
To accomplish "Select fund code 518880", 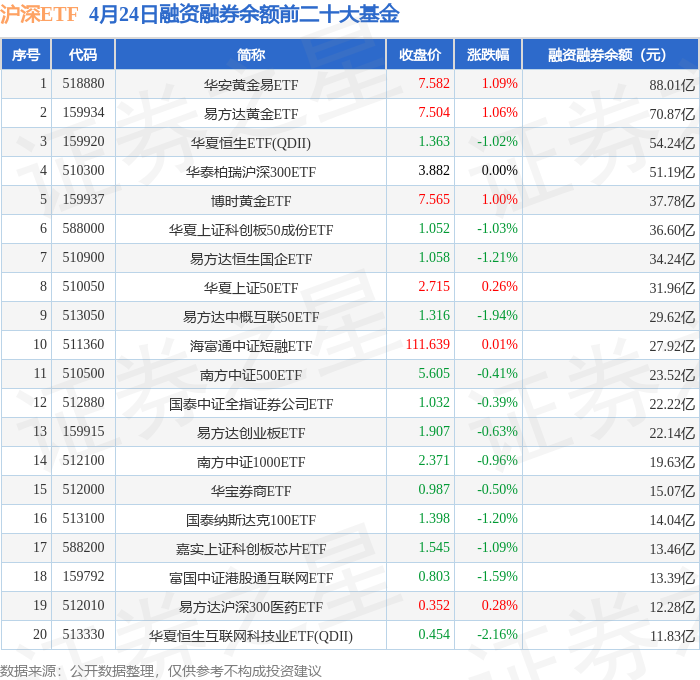I will click(83, 83).
